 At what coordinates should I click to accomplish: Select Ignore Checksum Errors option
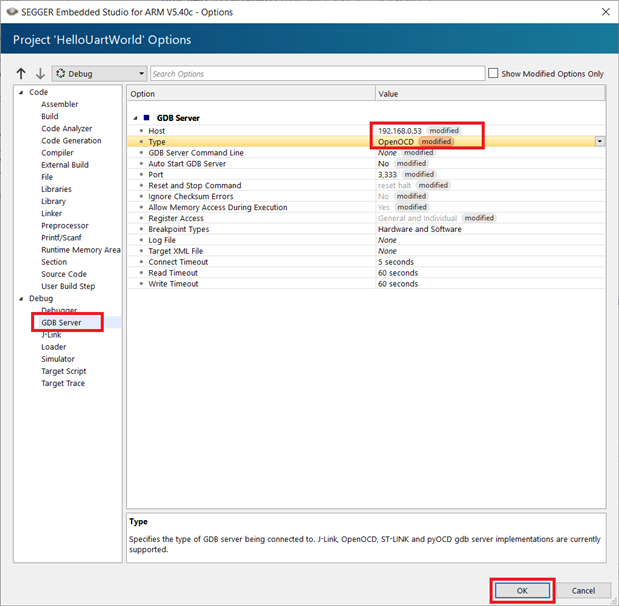click(x=366, y=197)
